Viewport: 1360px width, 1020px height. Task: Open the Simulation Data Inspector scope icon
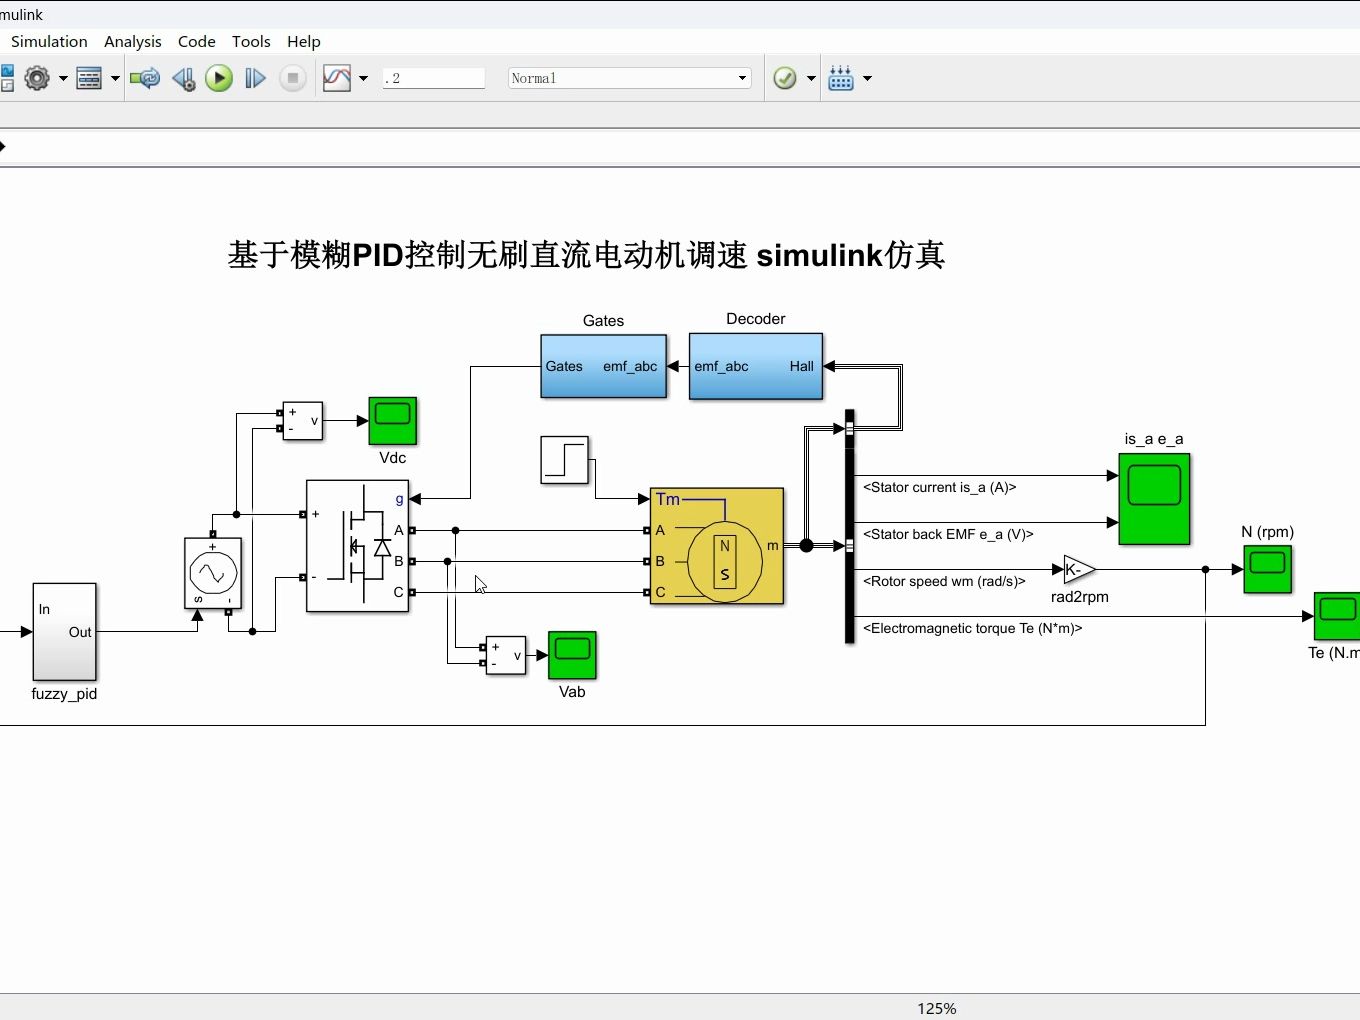pos(337,77)
